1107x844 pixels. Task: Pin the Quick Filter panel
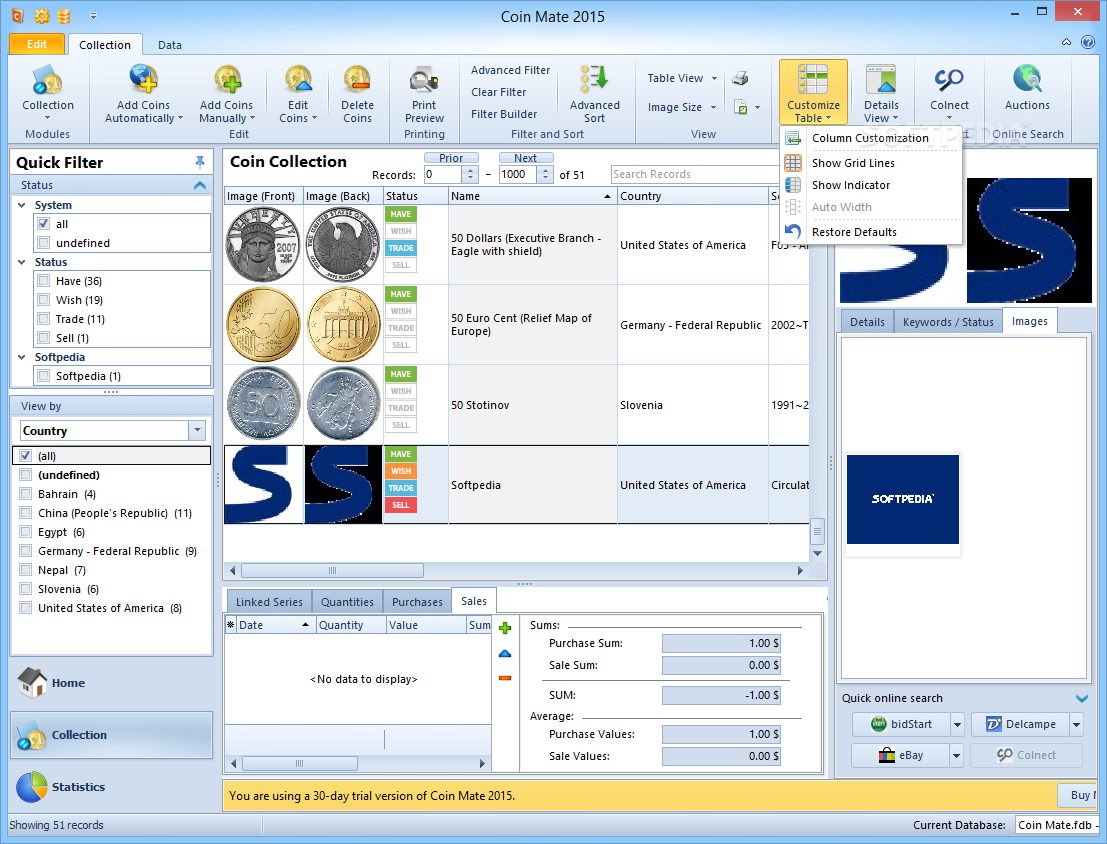[x=200, y=162]
